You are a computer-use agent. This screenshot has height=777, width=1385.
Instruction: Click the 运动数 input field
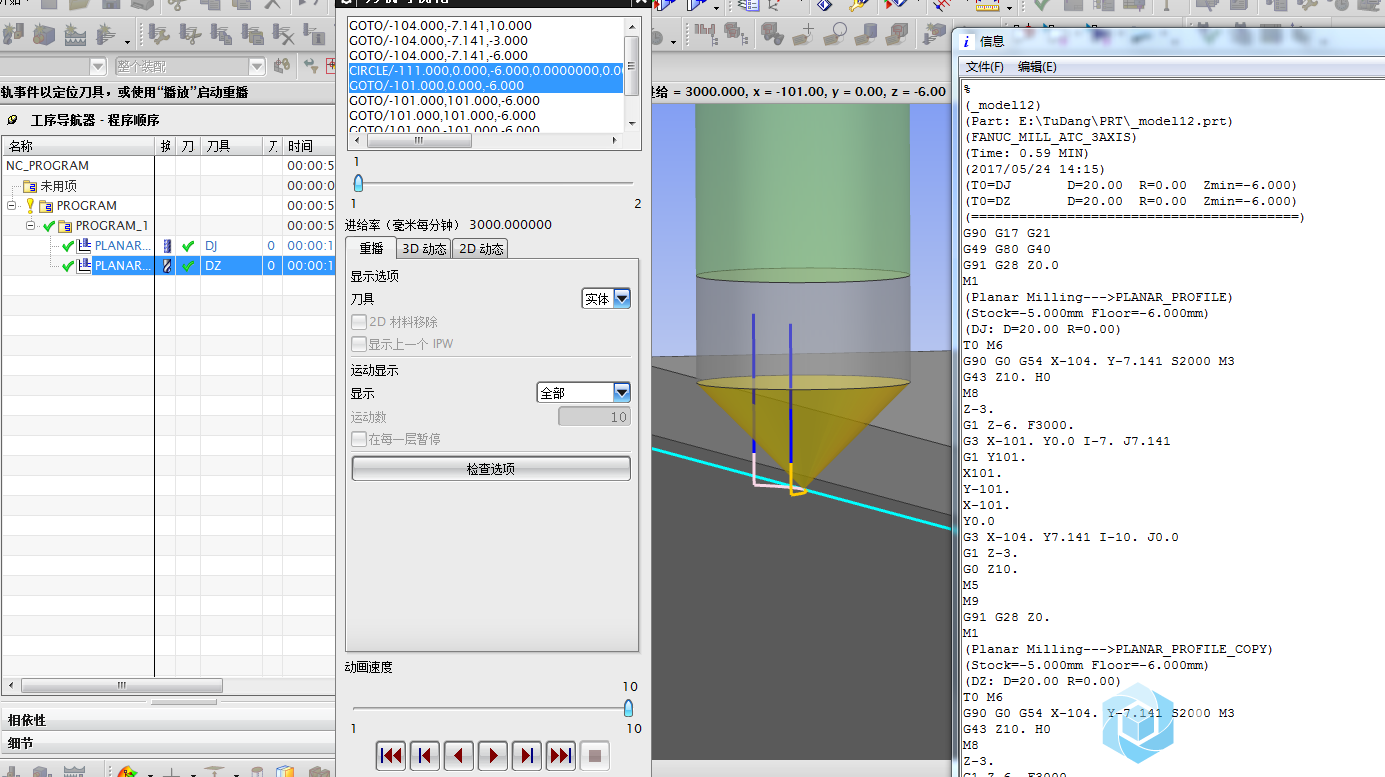(594, 417)
